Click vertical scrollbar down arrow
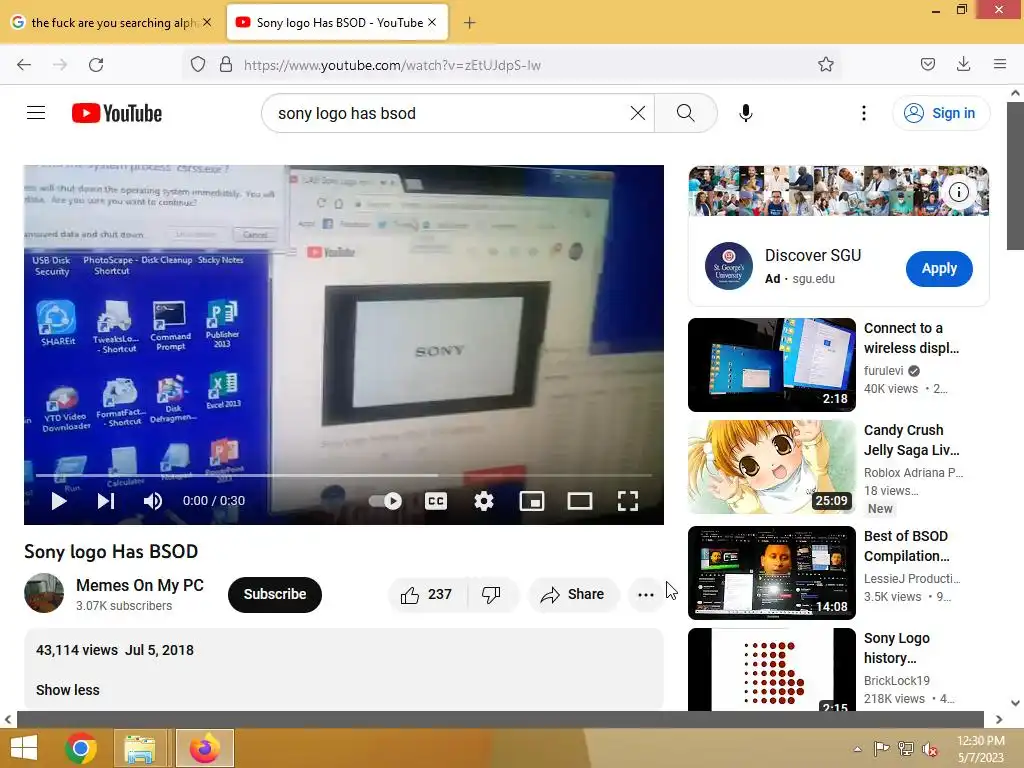The width and height of the screenshot is (1024, 768). coord(1016,703)
